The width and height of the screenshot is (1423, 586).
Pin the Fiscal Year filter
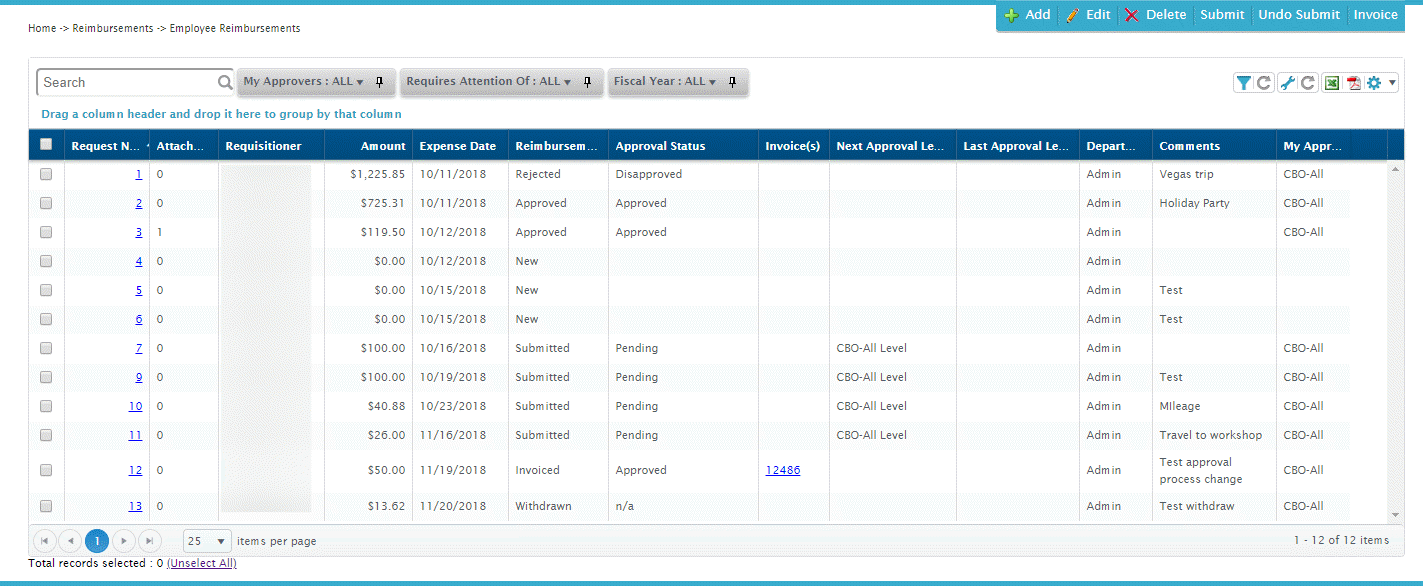(732, 82)
